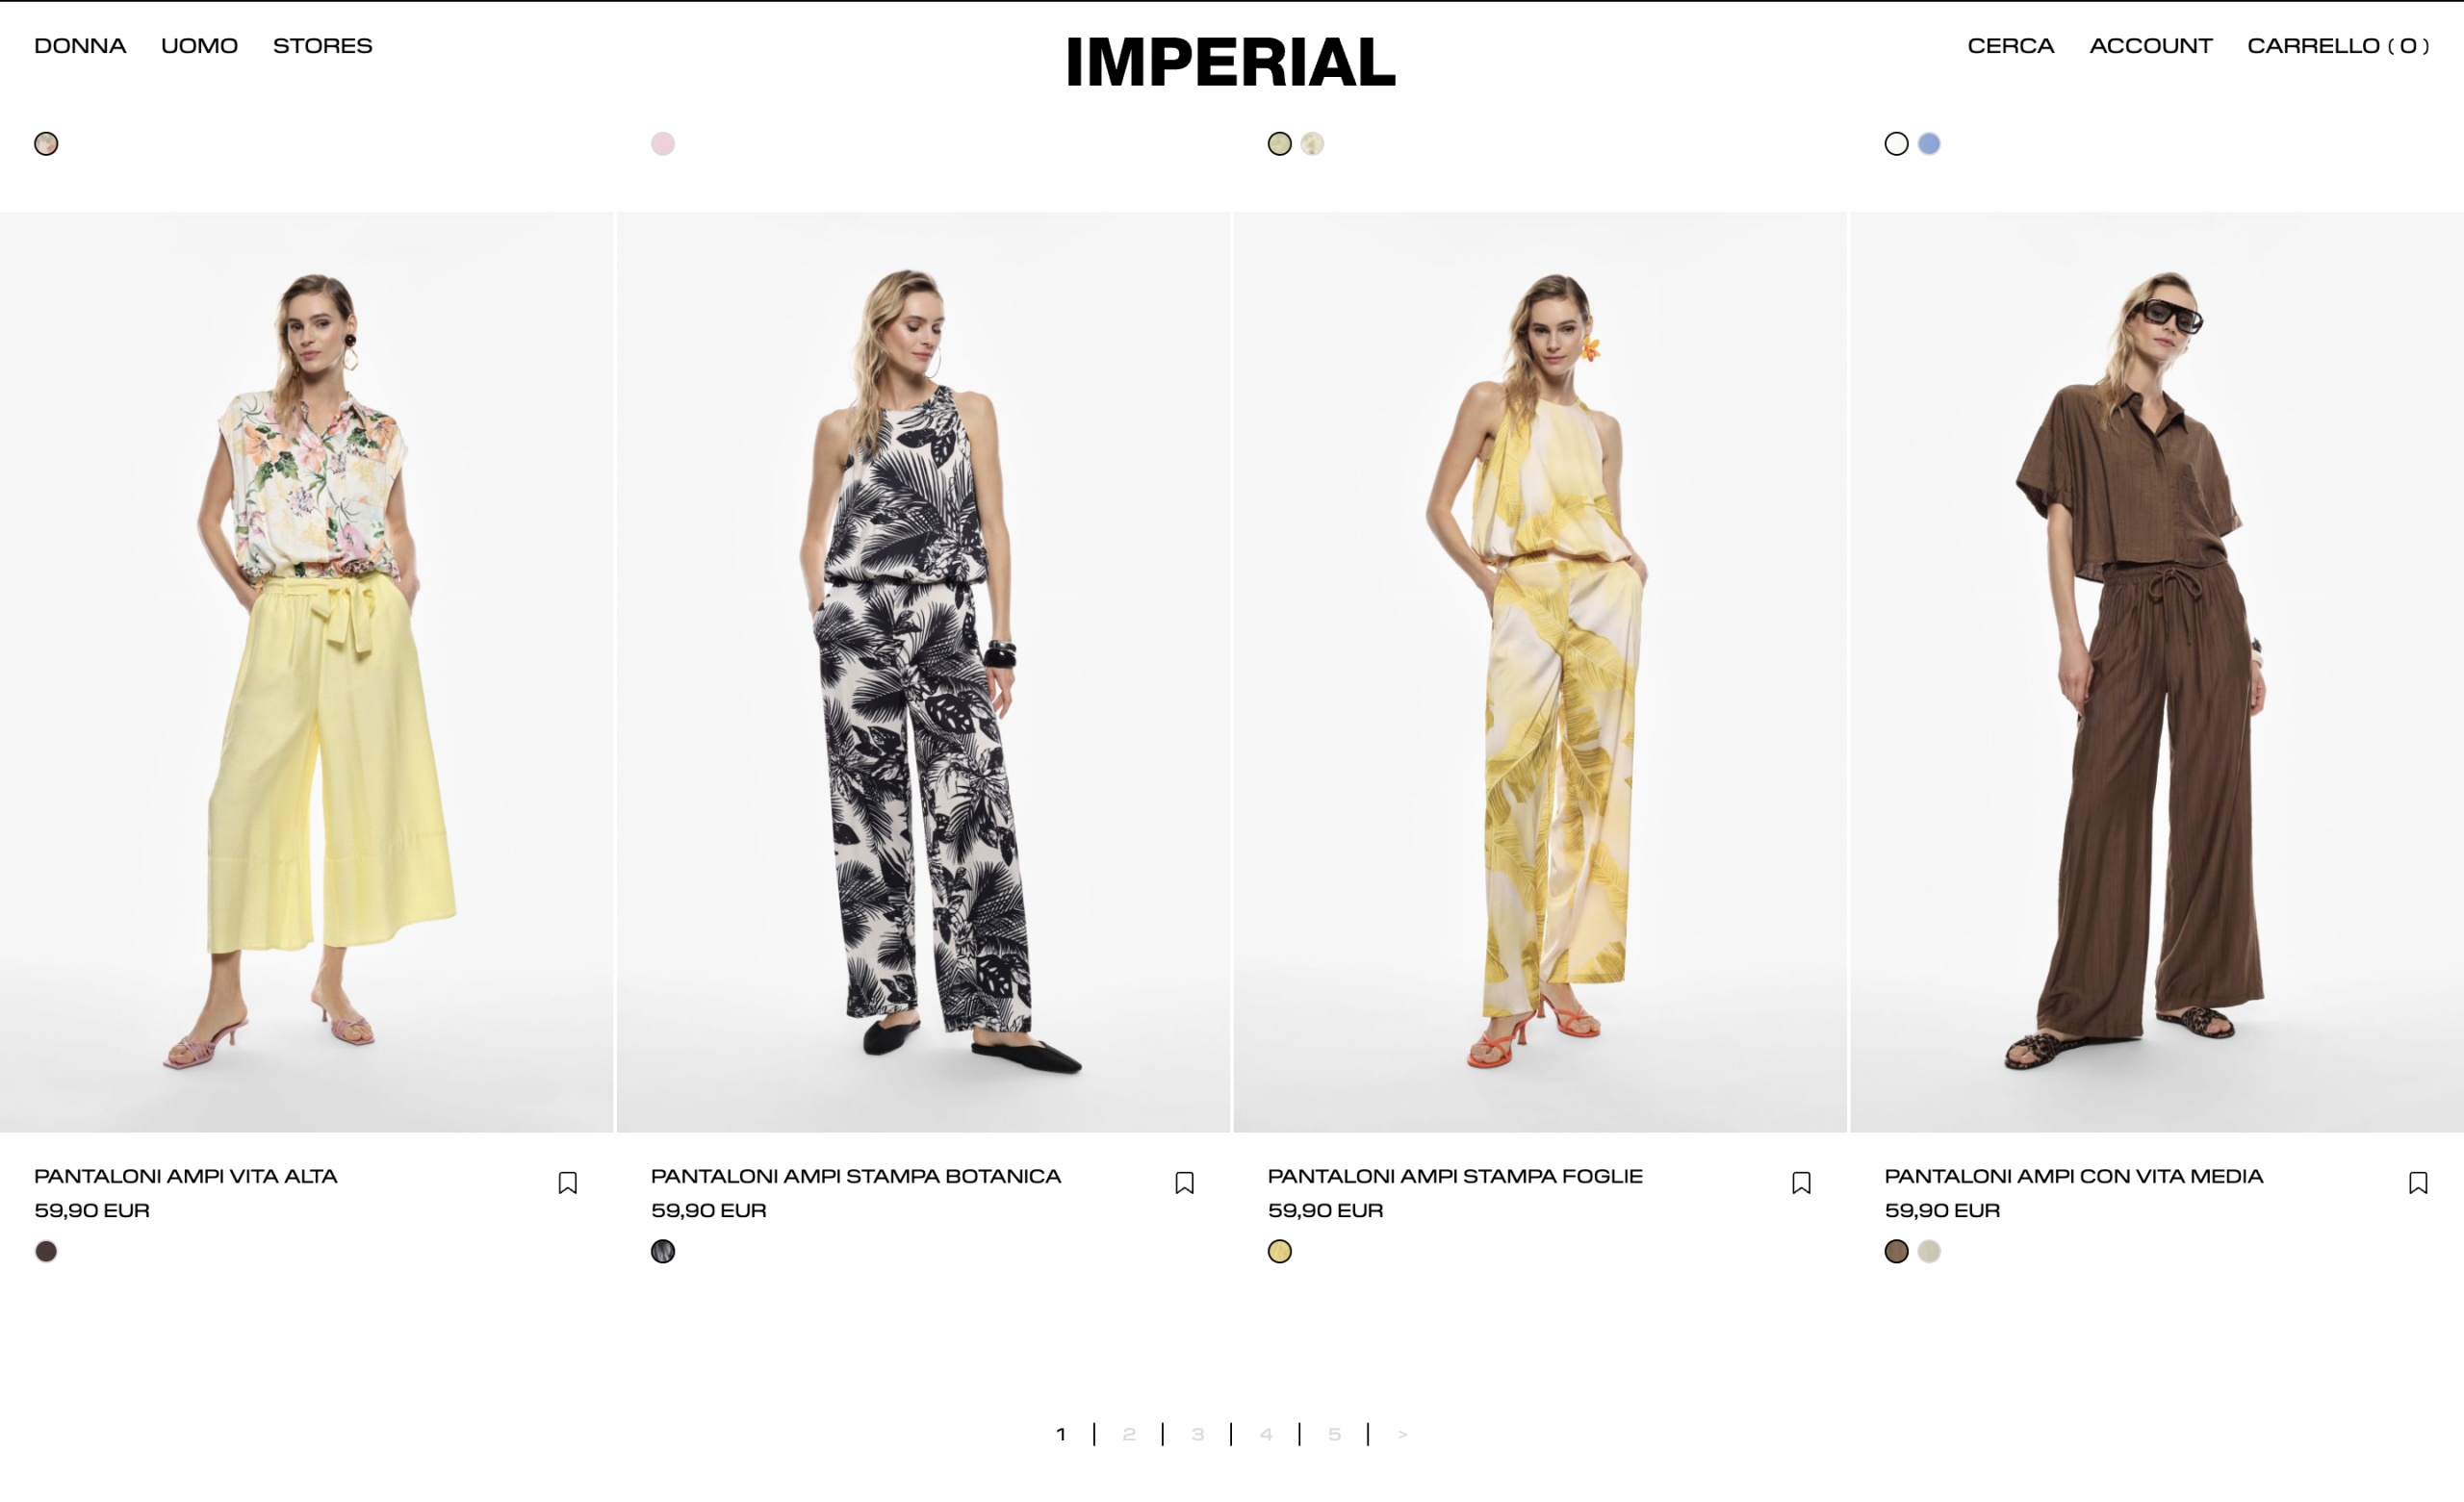Click the IMPERIAL logo
This screenshot has width=2464, height=1502.
(x=1231, y=62)
